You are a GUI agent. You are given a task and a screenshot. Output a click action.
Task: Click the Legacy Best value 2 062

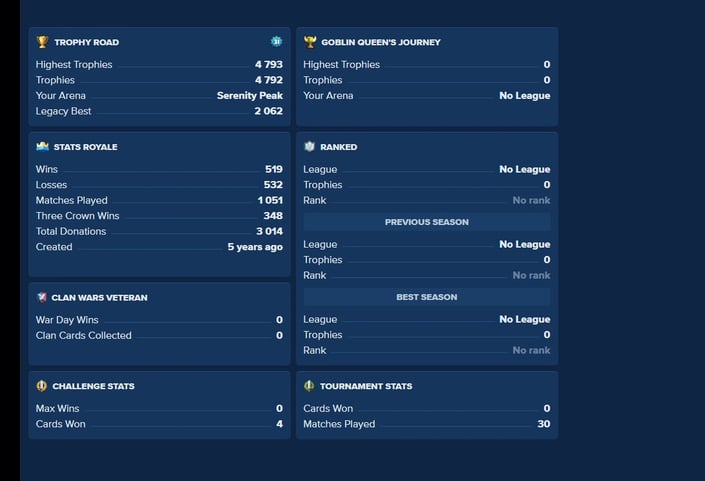click(268, 111)
